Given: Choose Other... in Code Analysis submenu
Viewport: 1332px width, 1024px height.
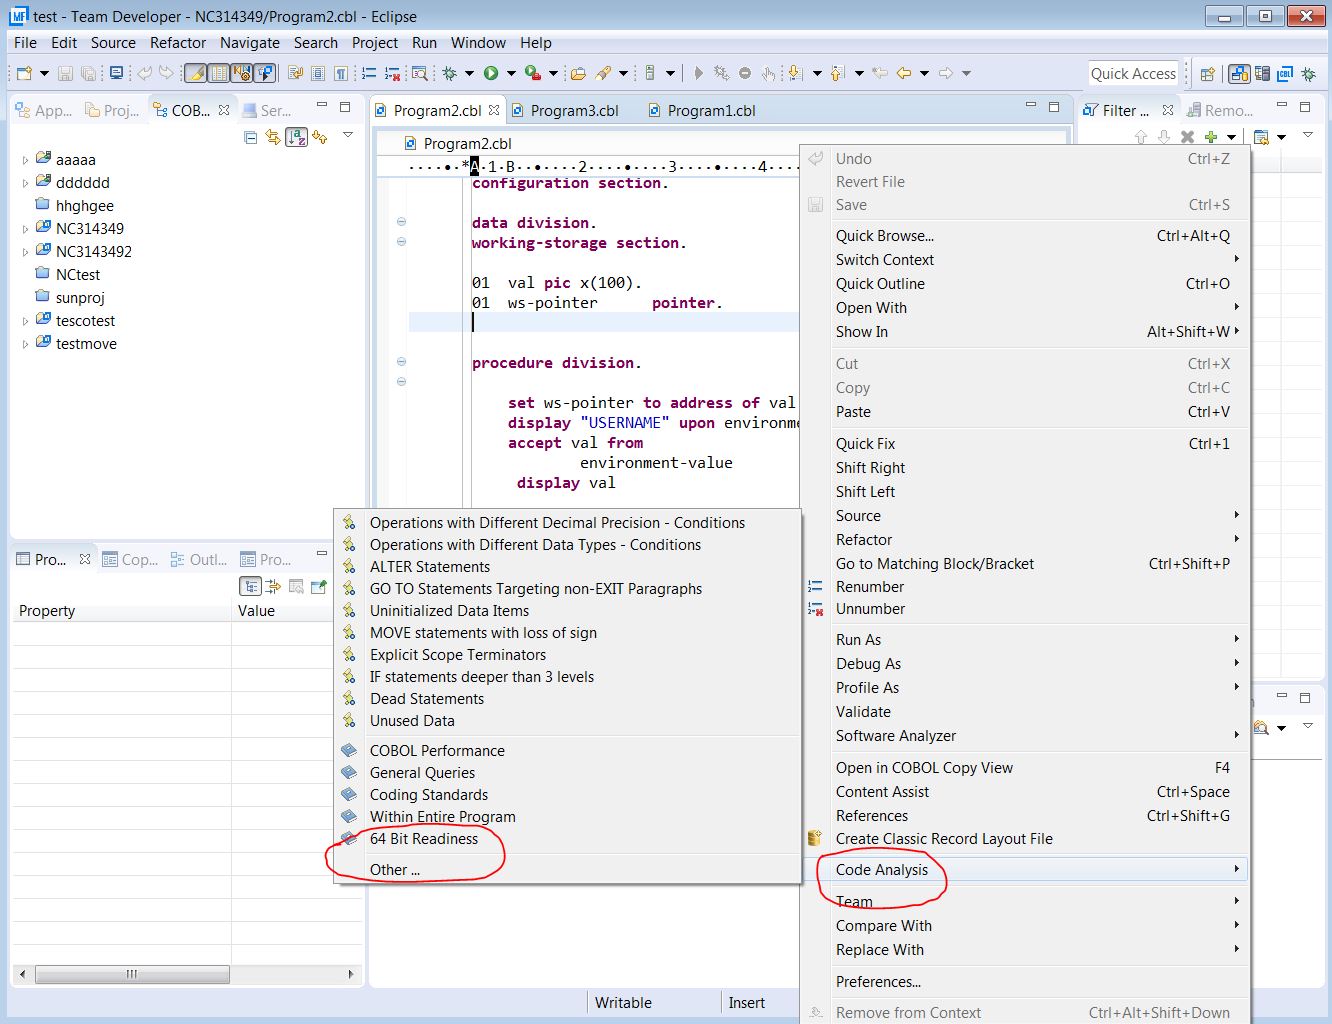Looking at the screenshot, I should point(394,870).
